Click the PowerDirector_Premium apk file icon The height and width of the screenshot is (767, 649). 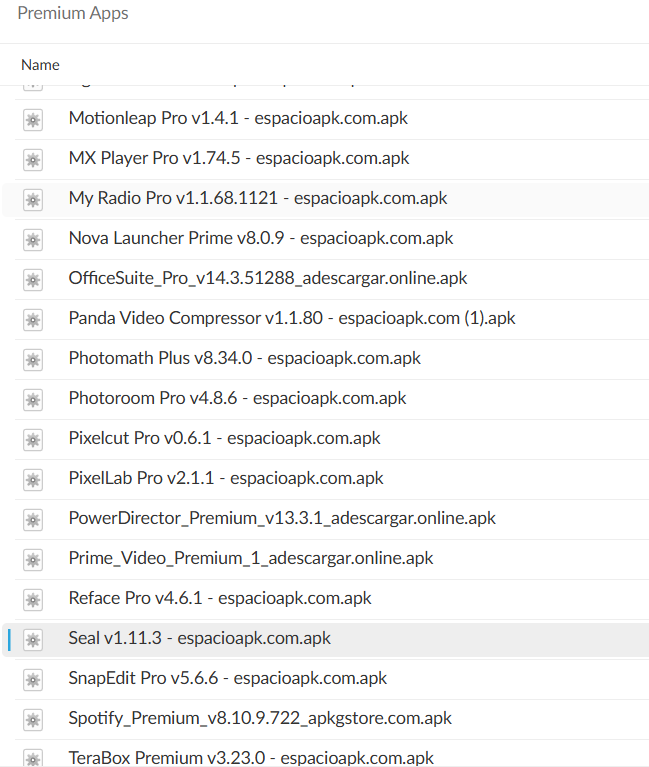coord(33,520)
